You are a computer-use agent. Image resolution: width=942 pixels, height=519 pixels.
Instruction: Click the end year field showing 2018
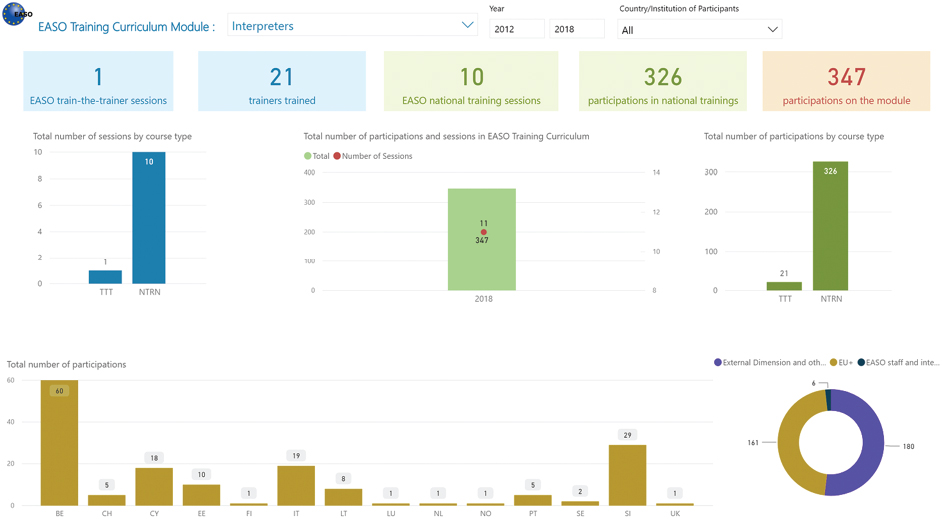click(x=576, y=30)
